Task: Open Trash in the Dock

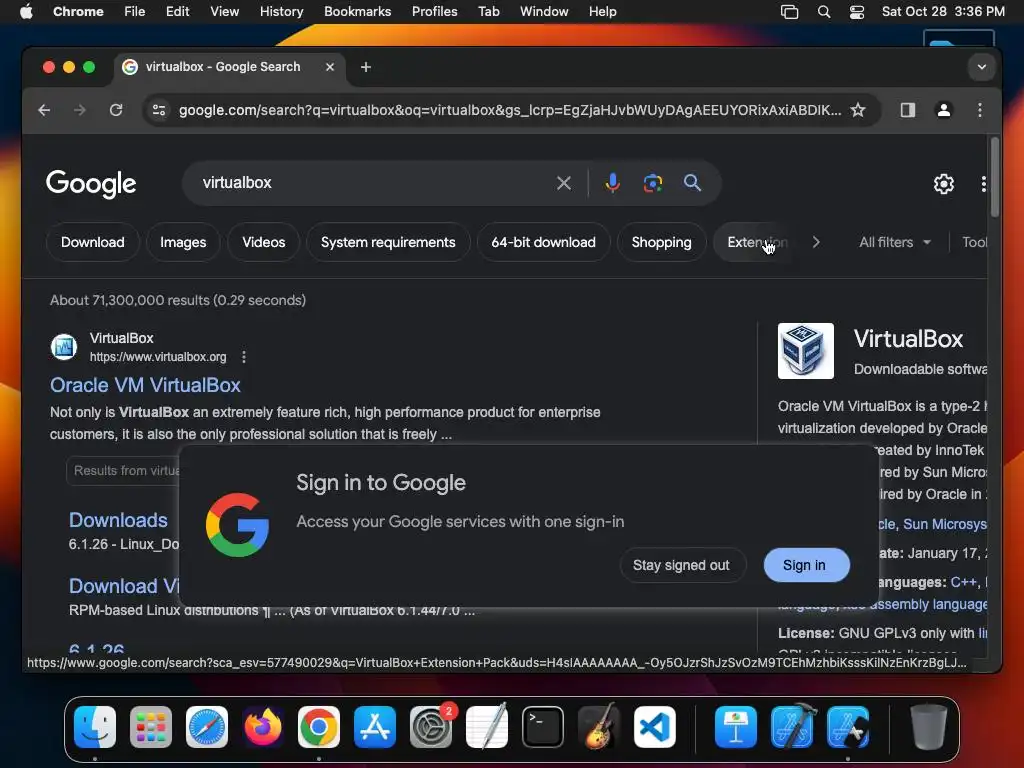Action: (x=928, y=727)
